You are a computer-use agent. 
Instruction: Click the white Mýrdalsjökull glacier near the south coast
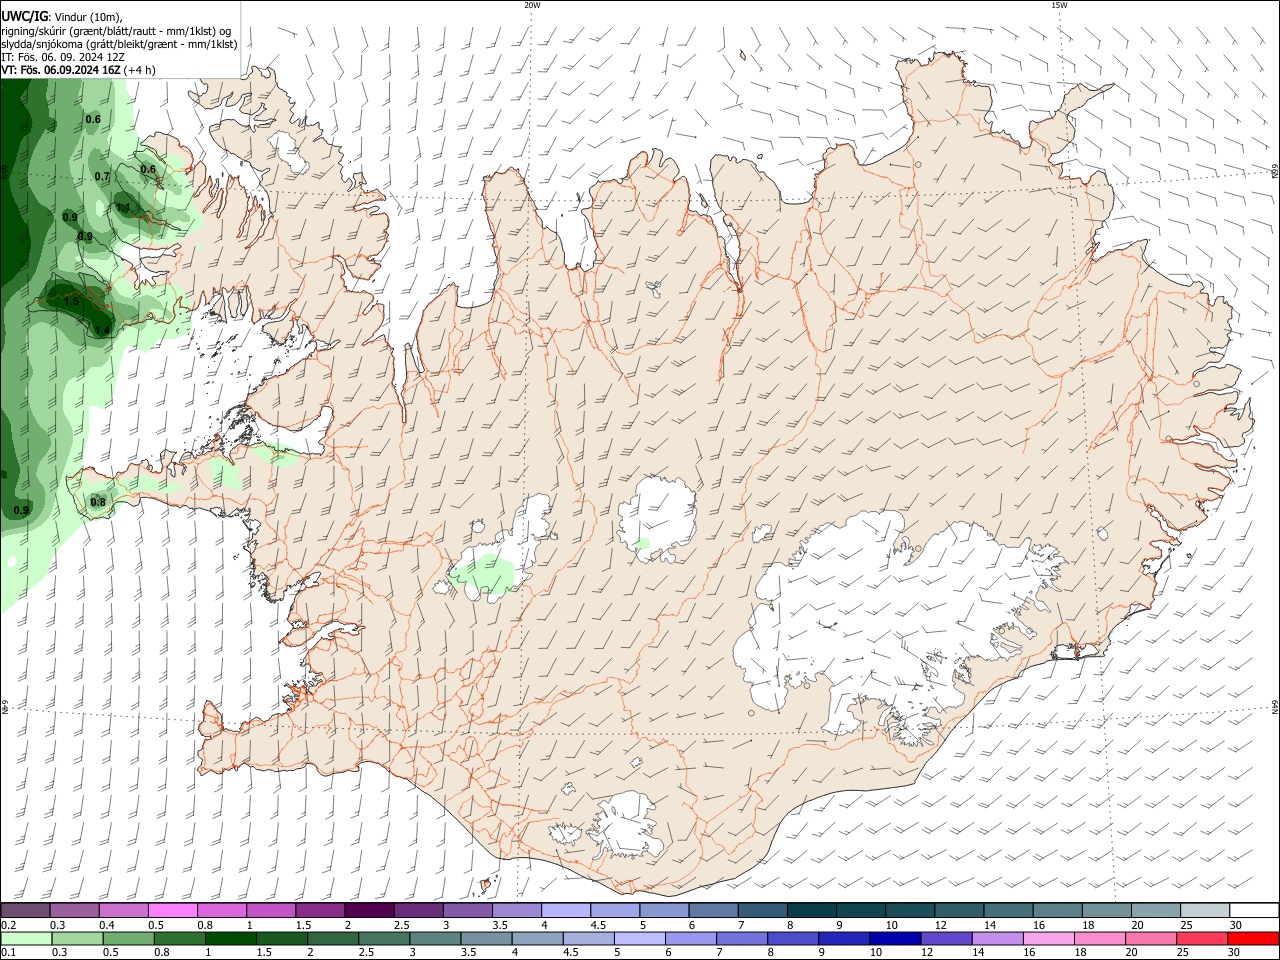coord(626,825)
